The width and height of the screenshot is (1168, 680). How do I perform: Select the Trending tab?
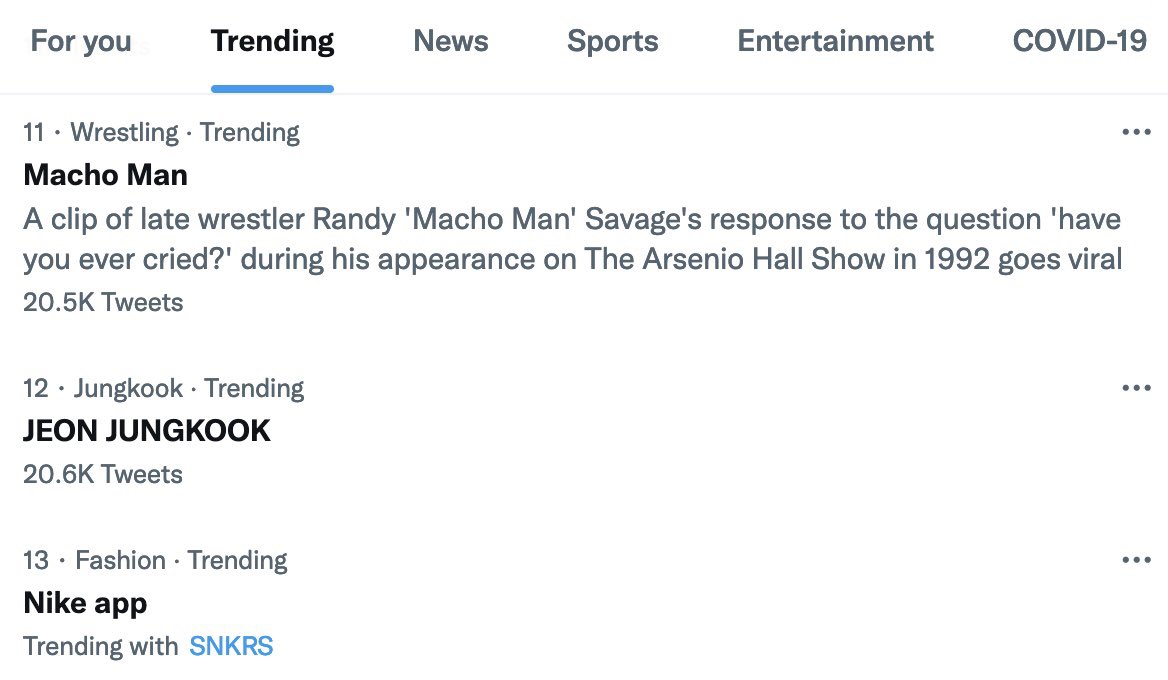pyautogui.click(x=272, y=41)
